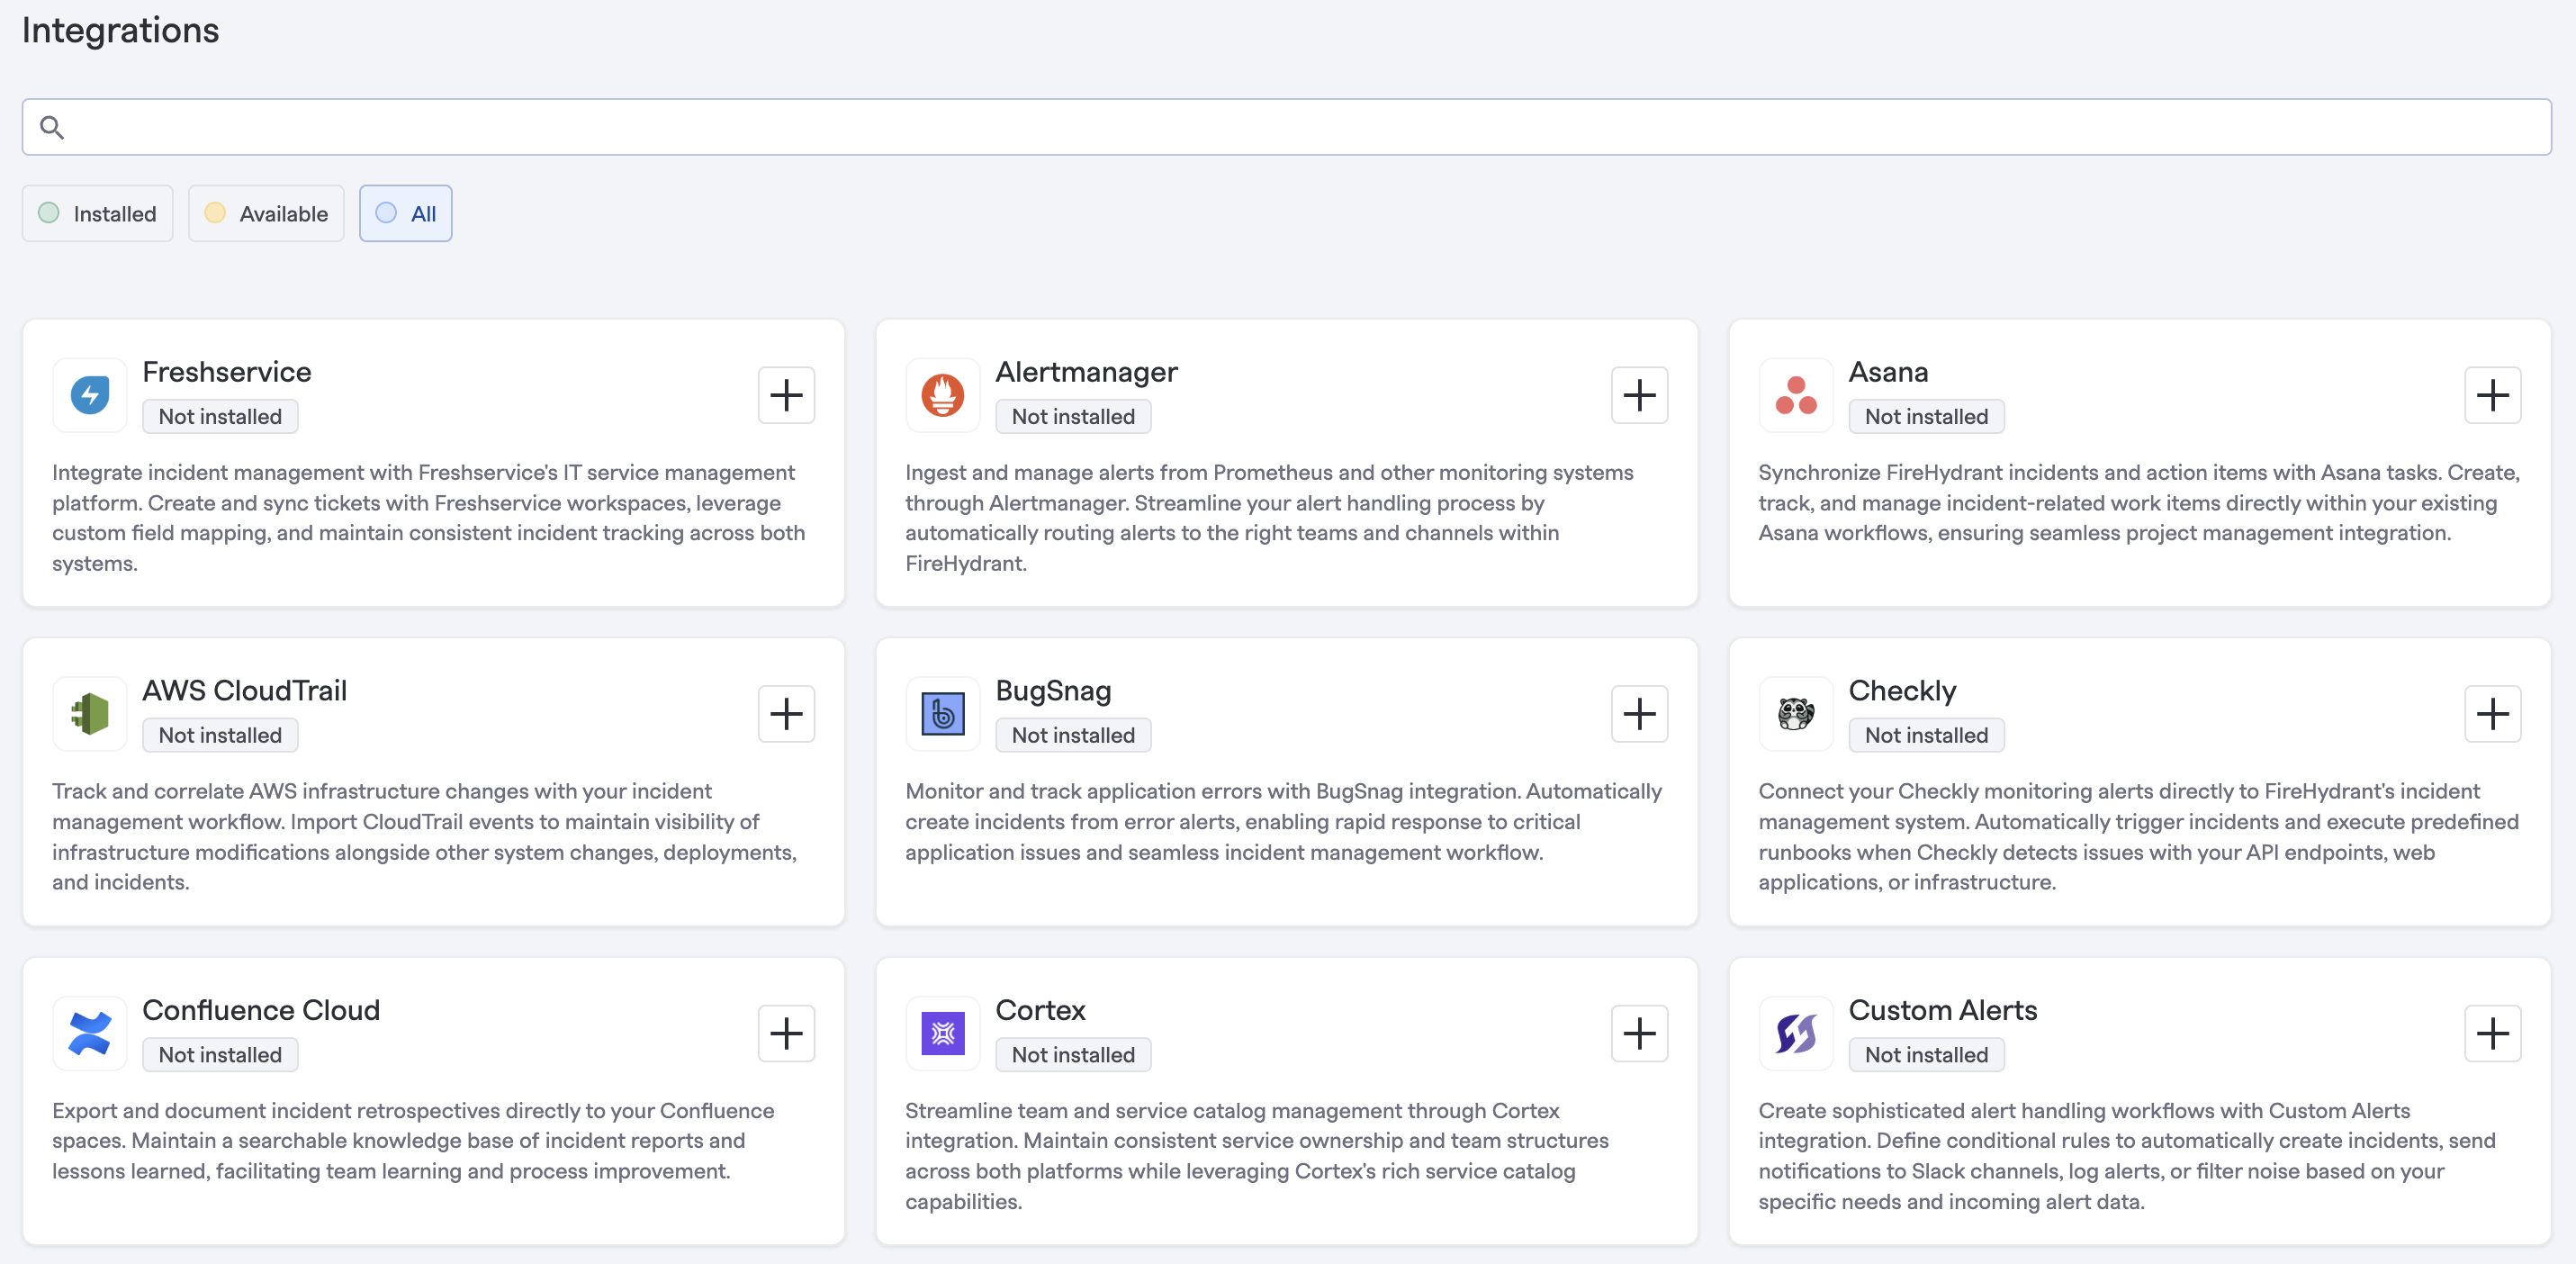Screen dimensions: 2576x1264
Task: Click the Custom Alerts logo icon
Action: [x=1795, y=1033]
